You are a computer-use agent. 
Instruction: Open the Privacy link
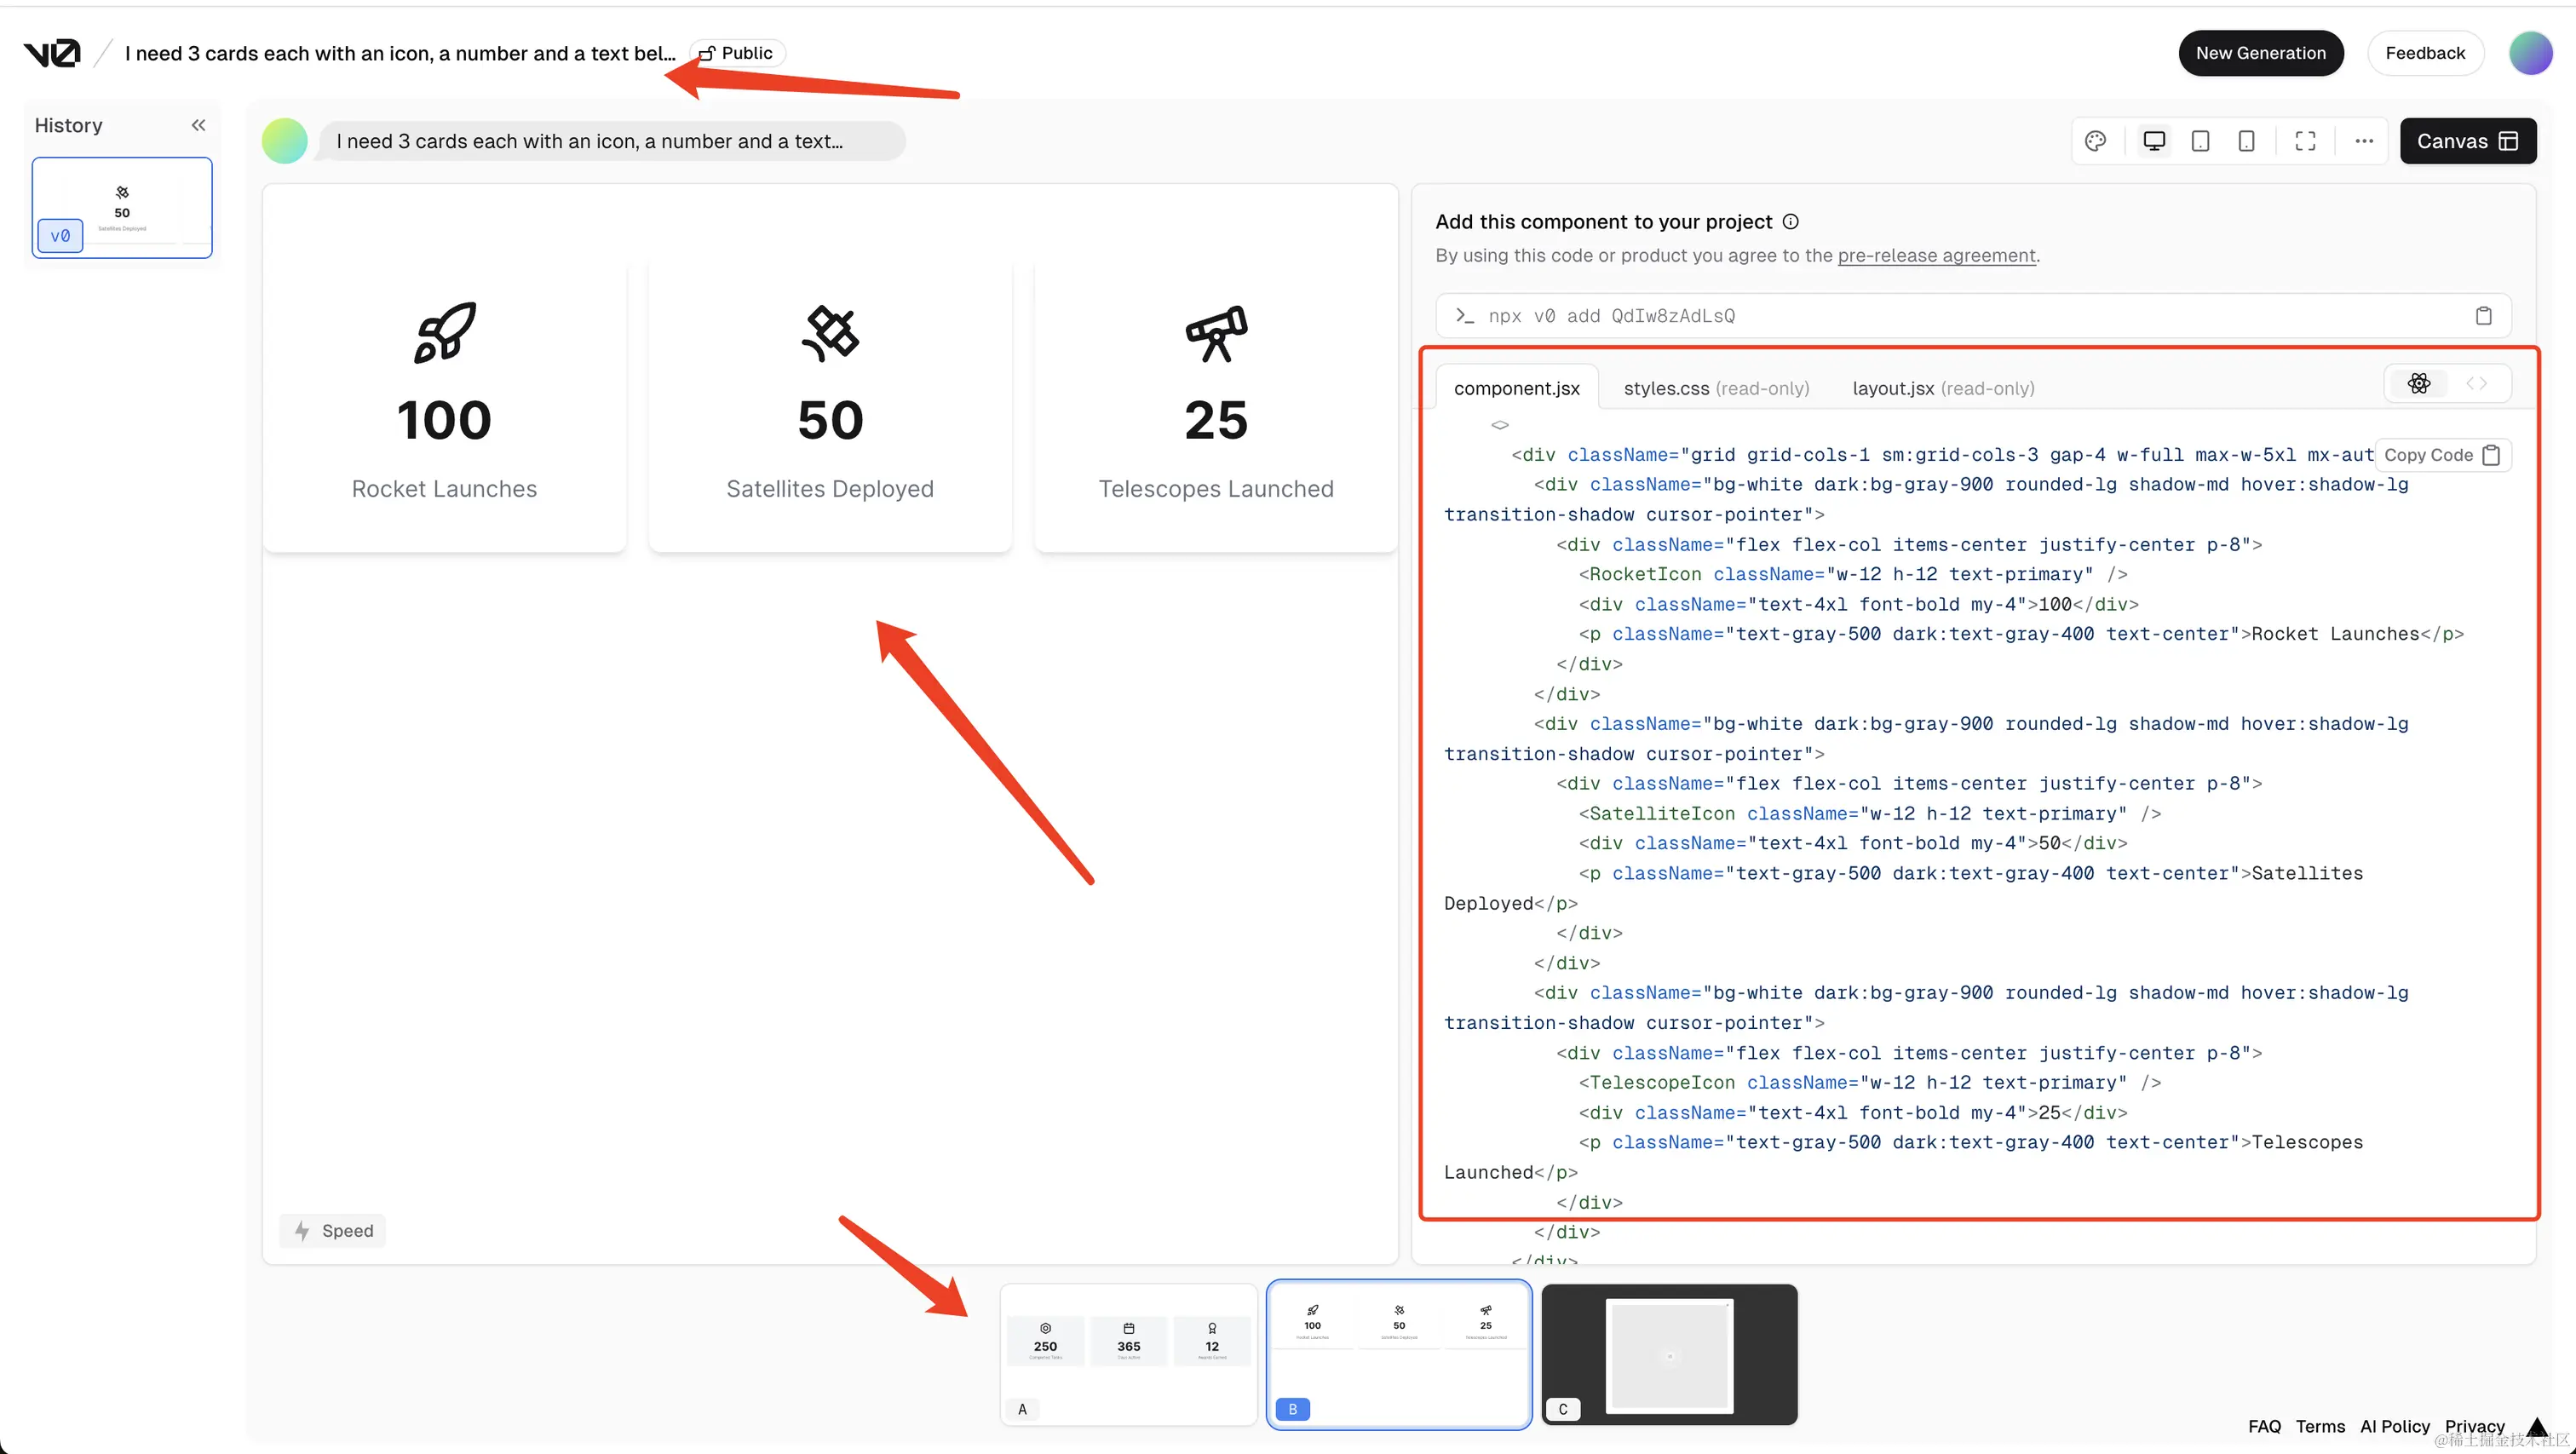2474,1426
